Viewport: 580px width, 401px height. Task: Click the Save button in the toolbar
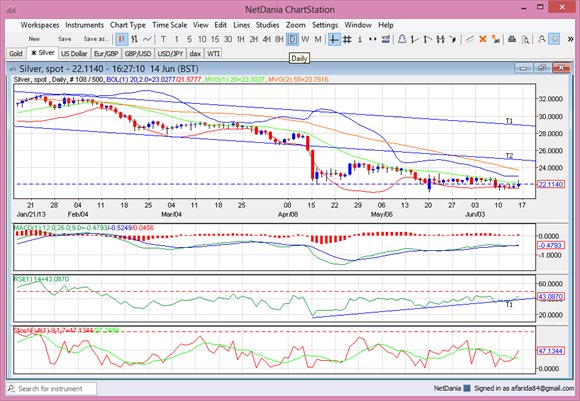[x=64, y=39]
